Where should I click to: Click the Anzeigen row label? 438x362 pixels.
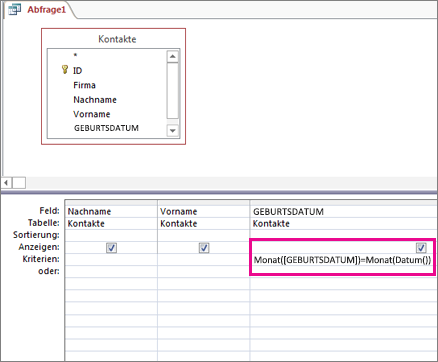(x=39, y=247)
